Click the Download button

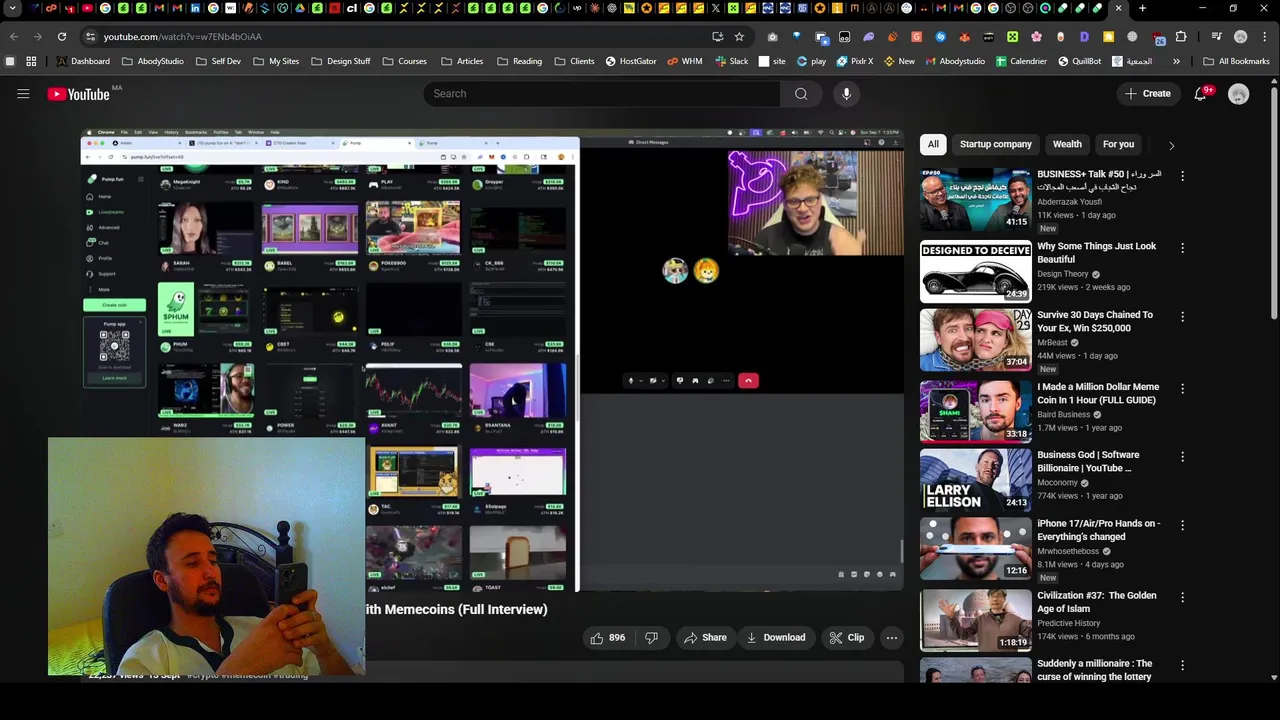pos(775,638)
